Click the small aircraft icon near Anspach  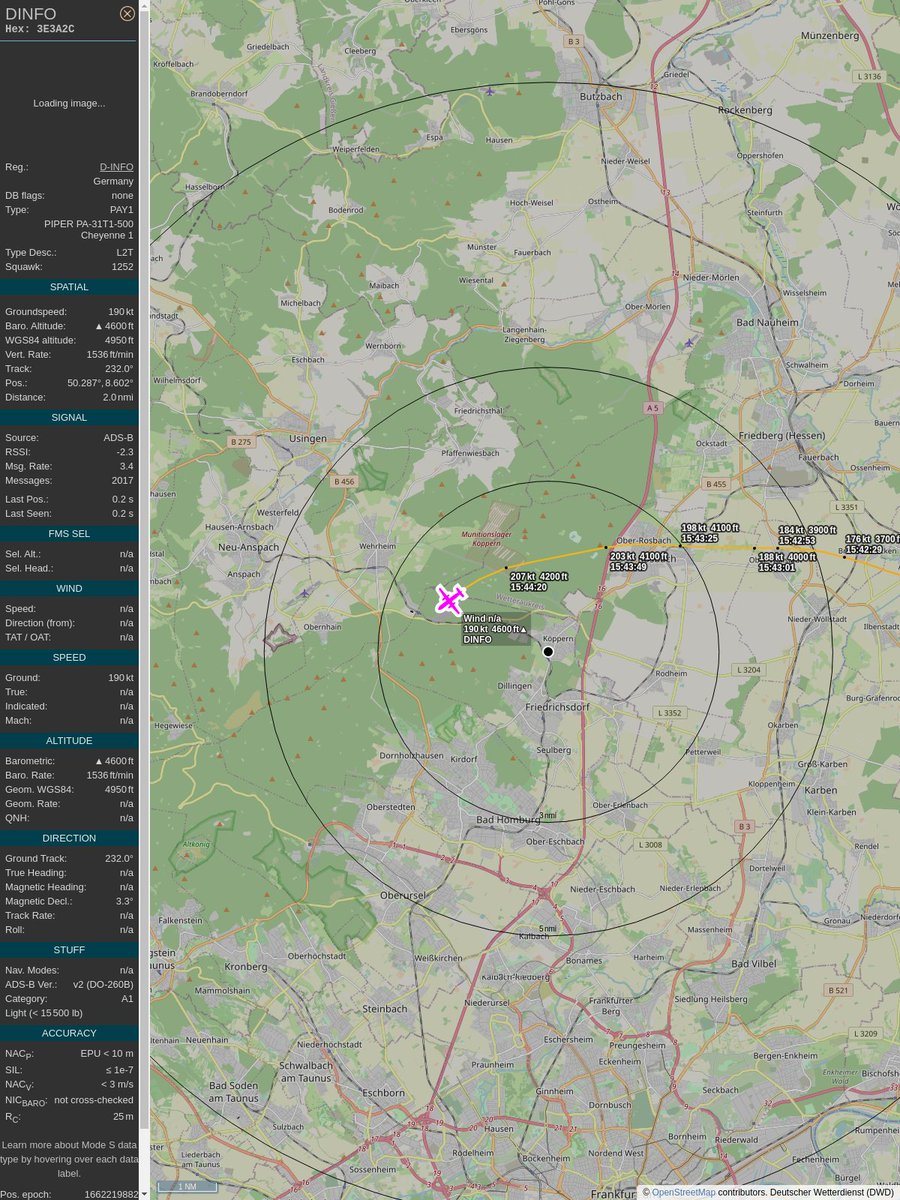[x=303, y=594]
